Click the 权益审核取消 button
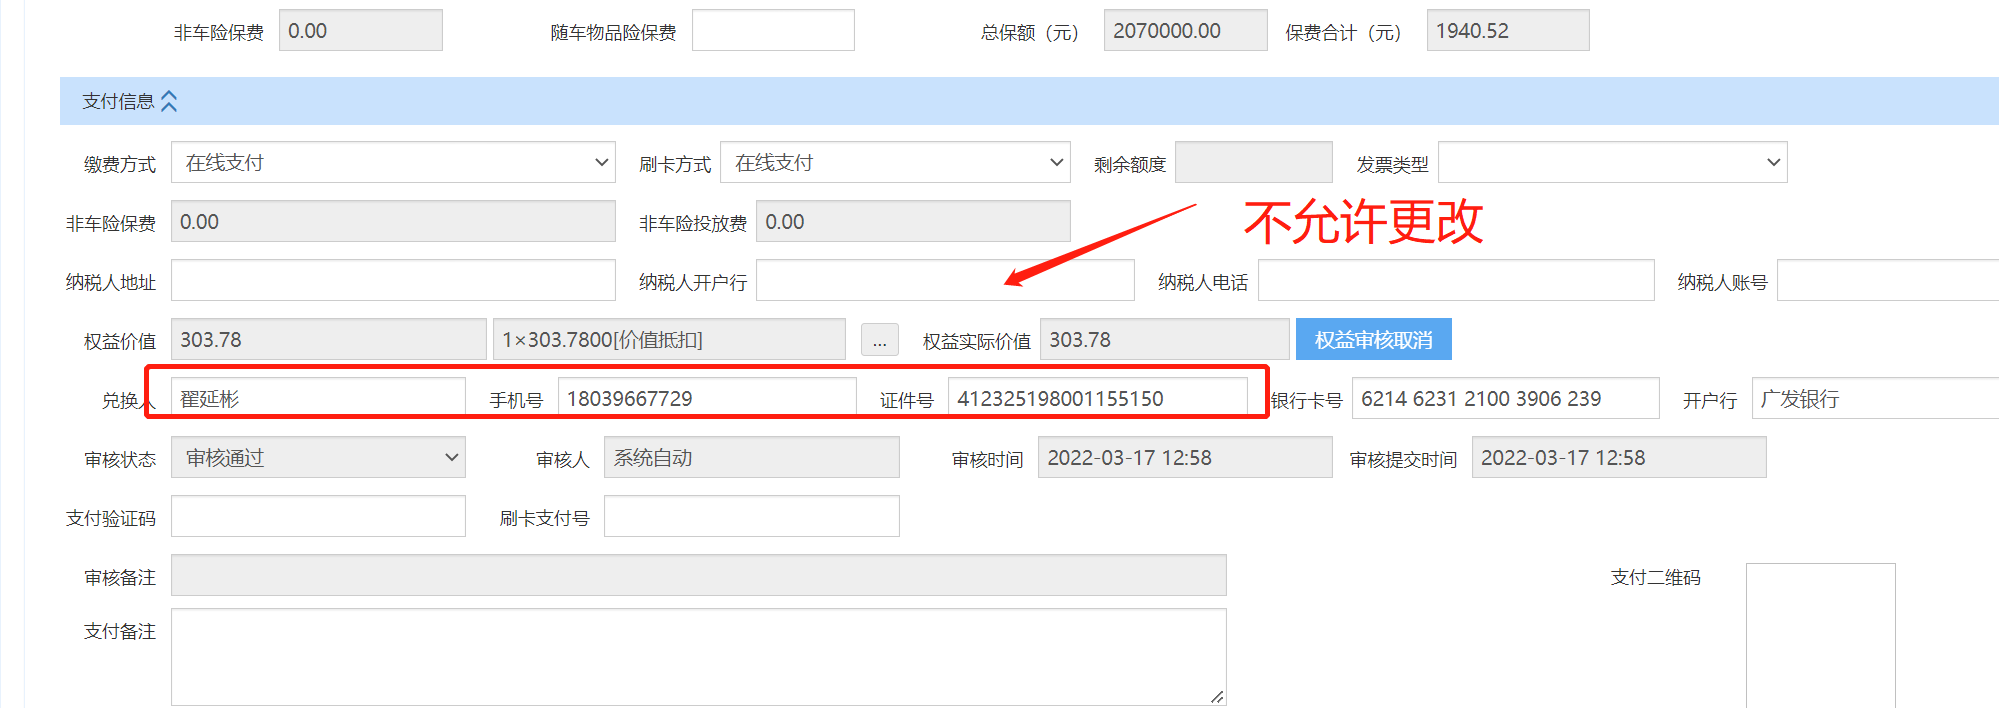Image resolution: width=1999 pixels, height=708 pixels. 1373,339
